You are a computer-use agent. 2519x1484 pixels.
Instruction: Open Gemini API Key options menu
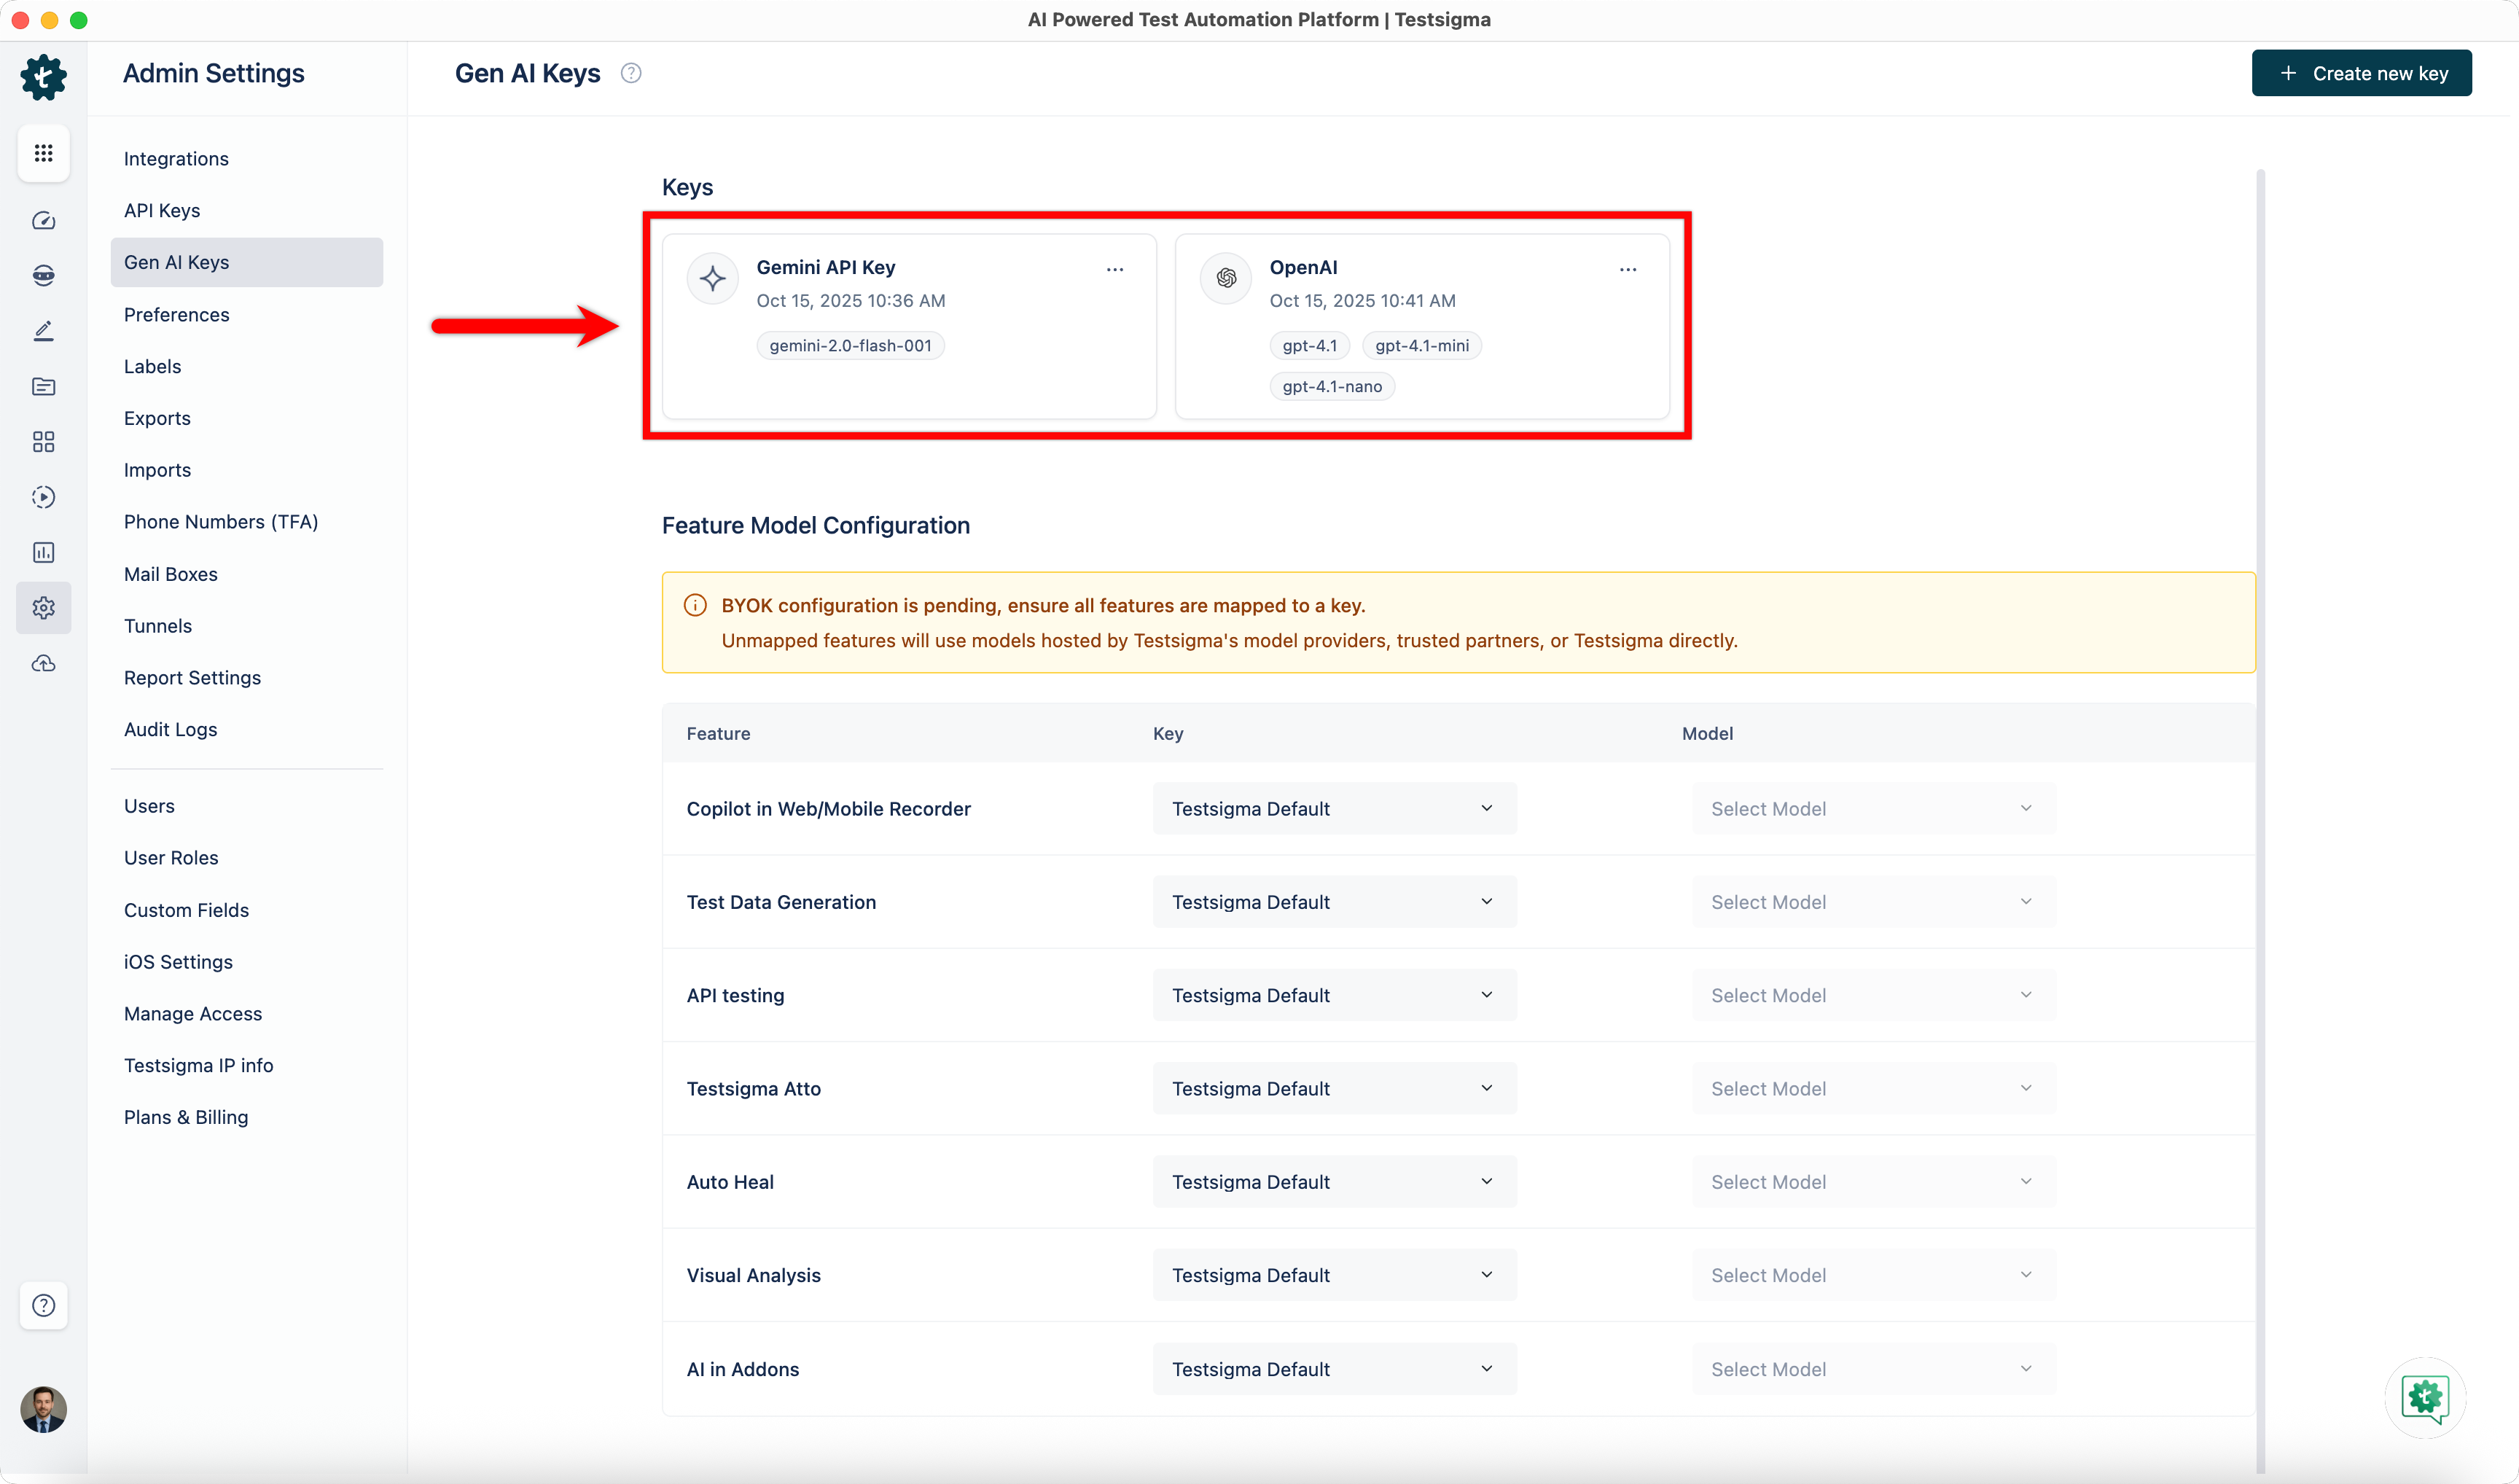1114,270
